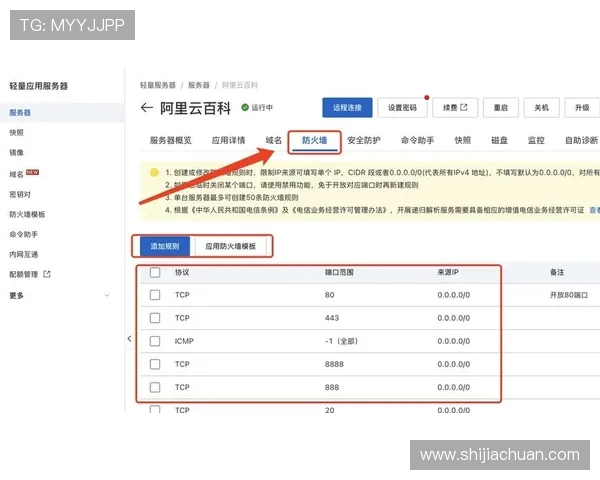This screenshot has width=600, height=480.
Task: Click the port 443 cell
Action: coord(332,318)
